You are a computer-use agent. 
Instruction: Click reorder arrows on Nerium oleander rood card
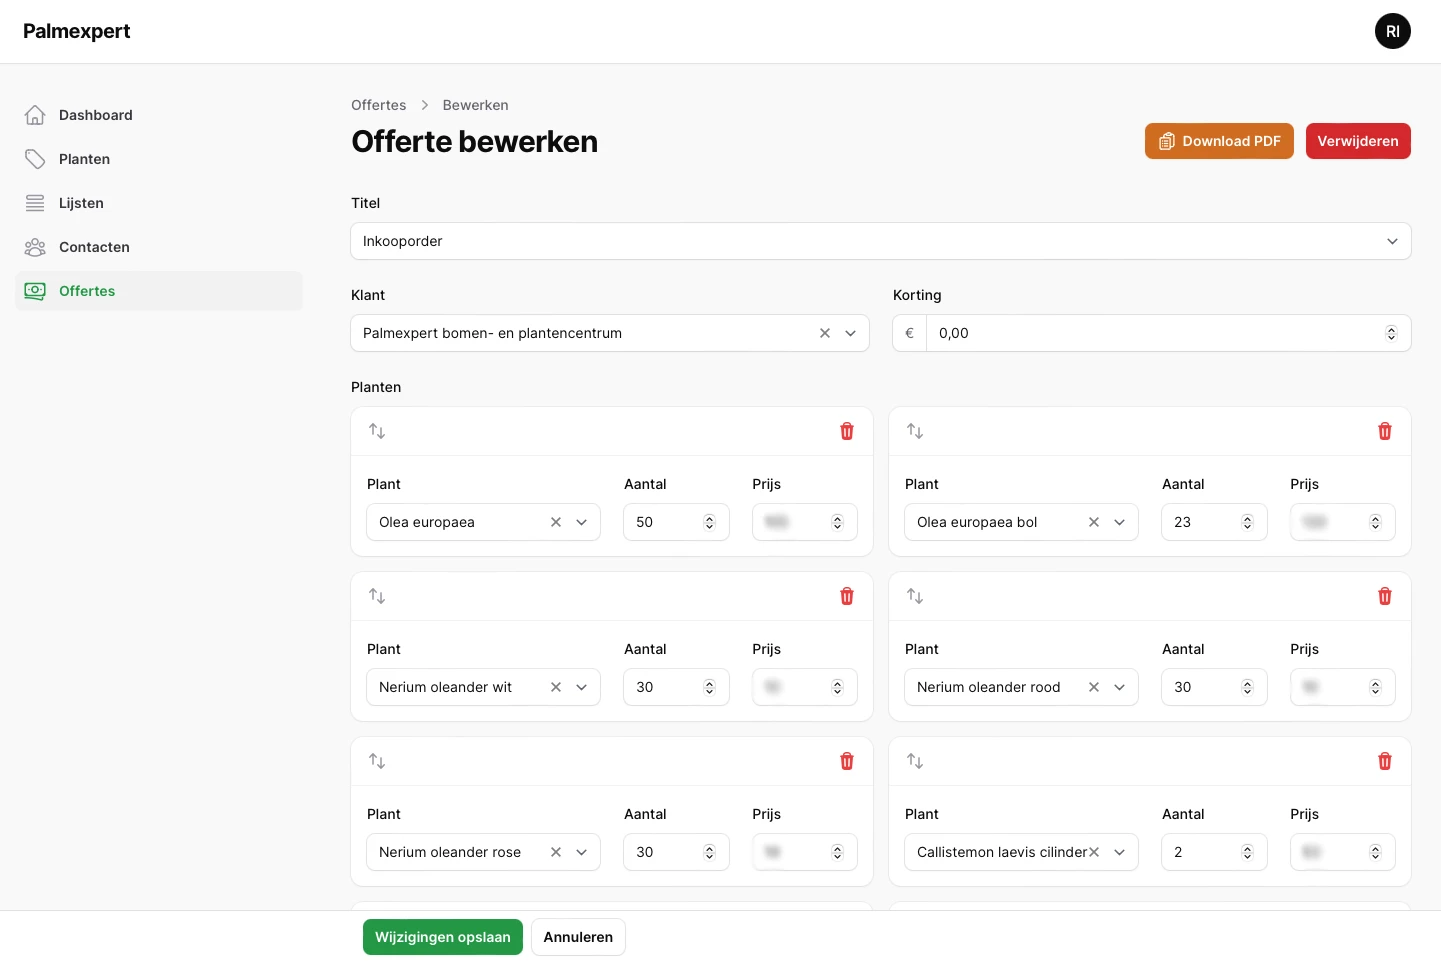pos(915,596)
